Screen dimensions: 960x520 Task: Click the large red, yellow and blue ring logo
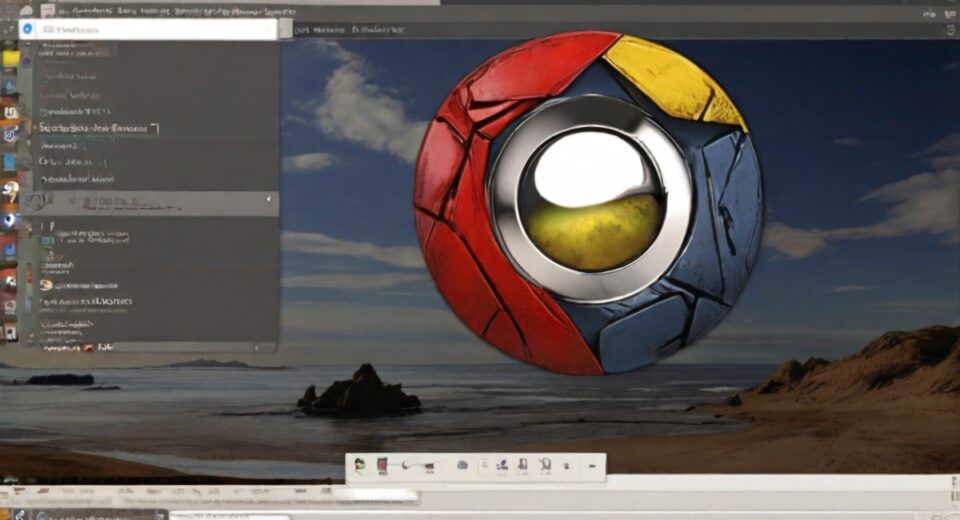pos(588,203)
